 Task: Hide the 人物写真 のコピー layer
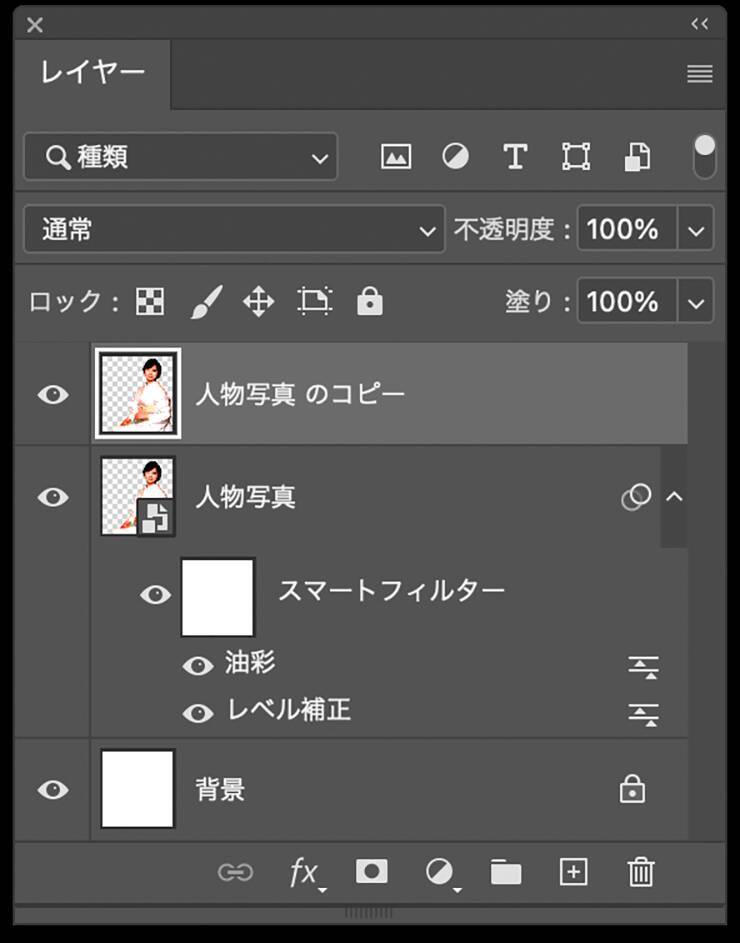point(53,394)
